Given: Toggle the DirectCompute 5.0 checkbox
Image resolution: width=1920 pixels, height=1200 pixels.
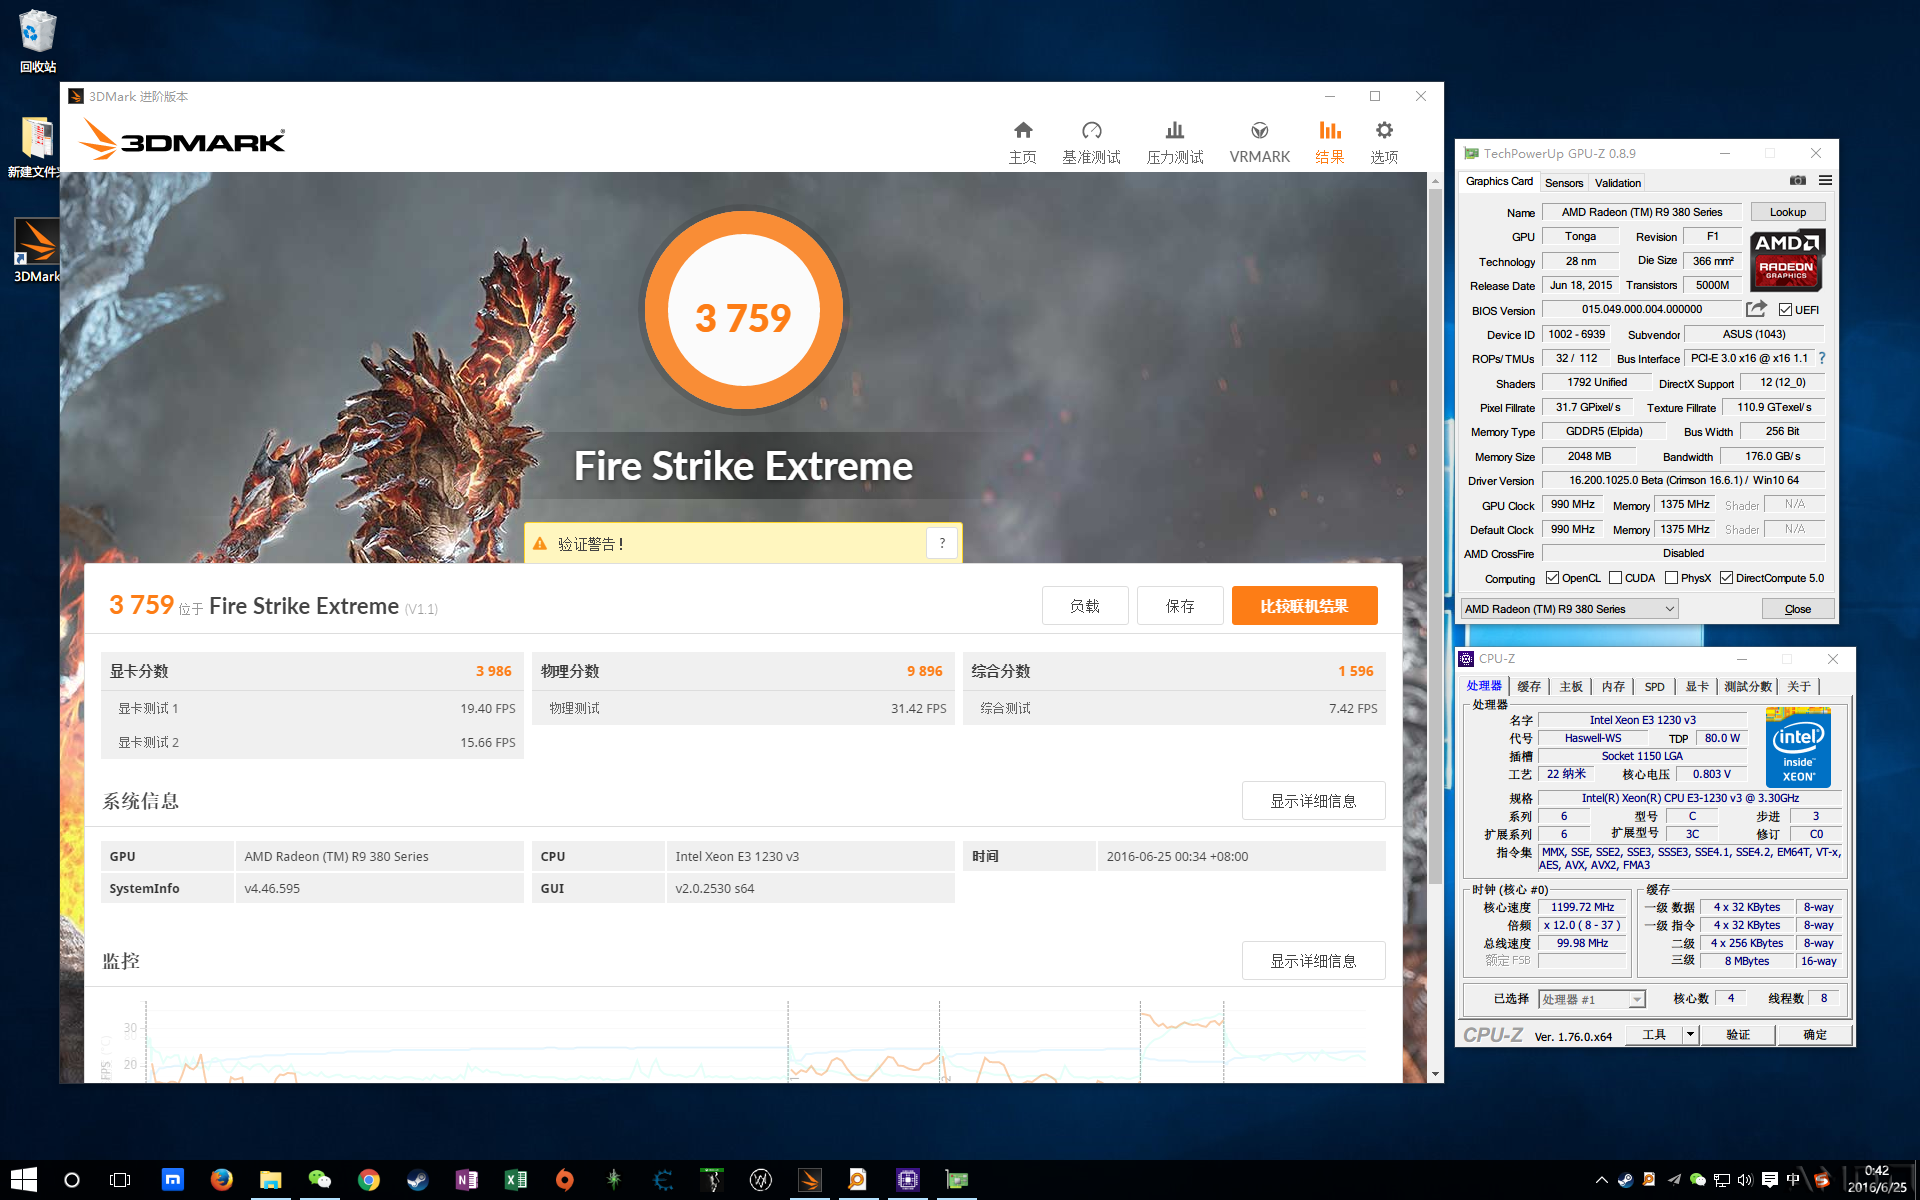Looking at the screenshot, I should pyautogui.click(x=1726, y=578).
